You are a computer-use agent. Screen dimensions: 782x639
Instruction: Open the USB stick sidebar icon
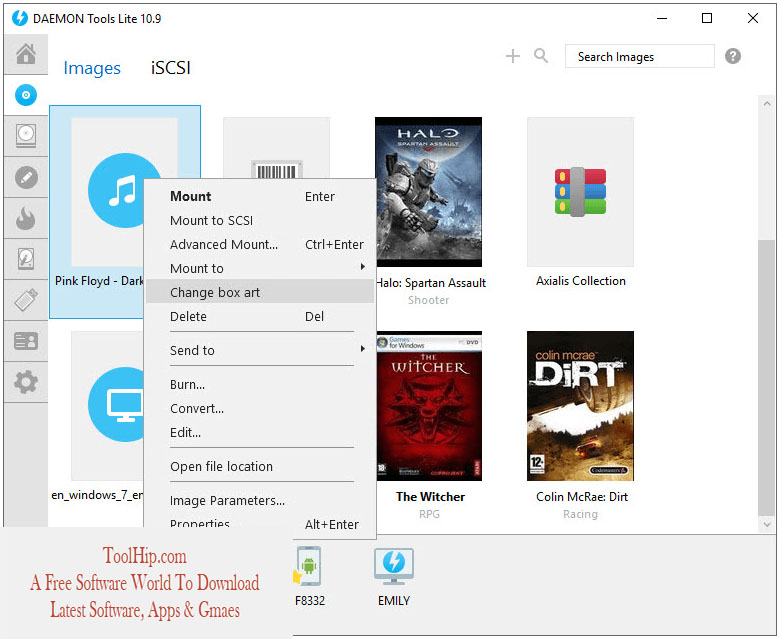(26, 300)
